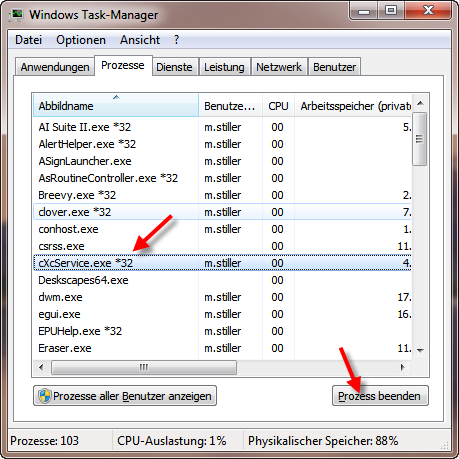The height and width of the screenshot is (459, 459).
Task: Click the vertical scrollbar up arrow
Action: [x=420, y=103]
